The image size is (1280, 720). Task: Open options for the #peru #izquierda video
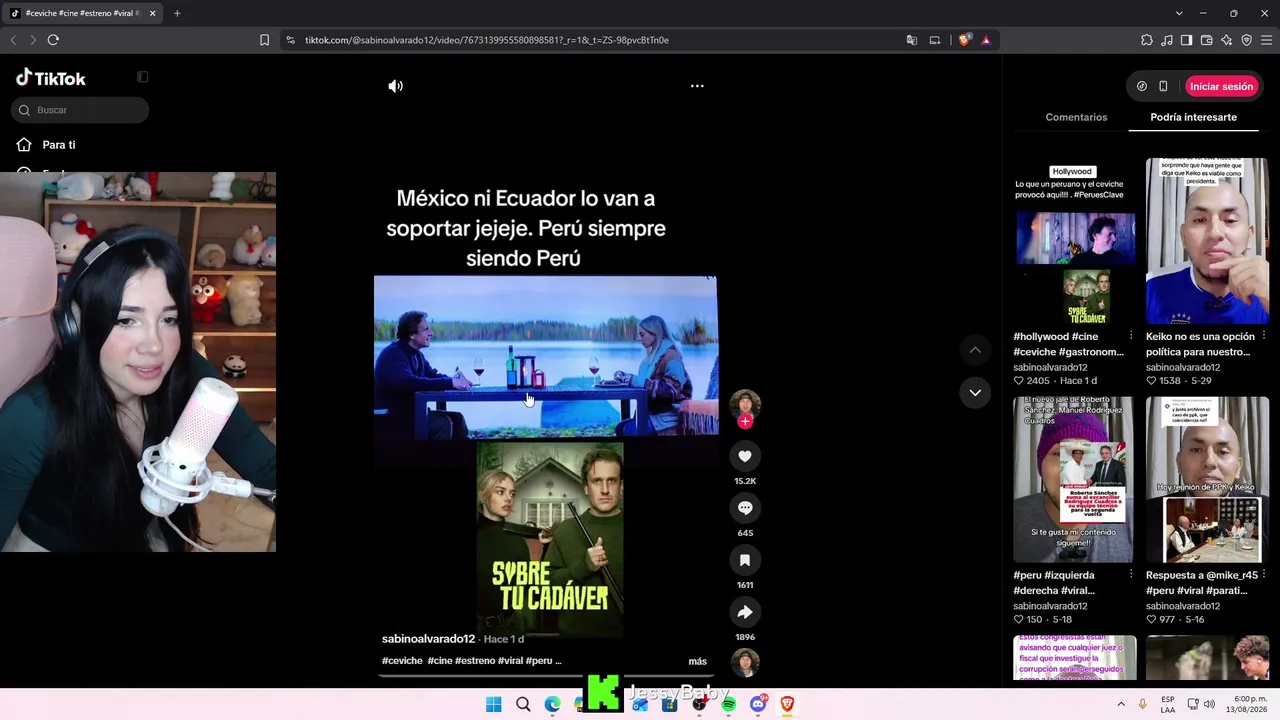pyautogui.click(x=1131, y=575)
